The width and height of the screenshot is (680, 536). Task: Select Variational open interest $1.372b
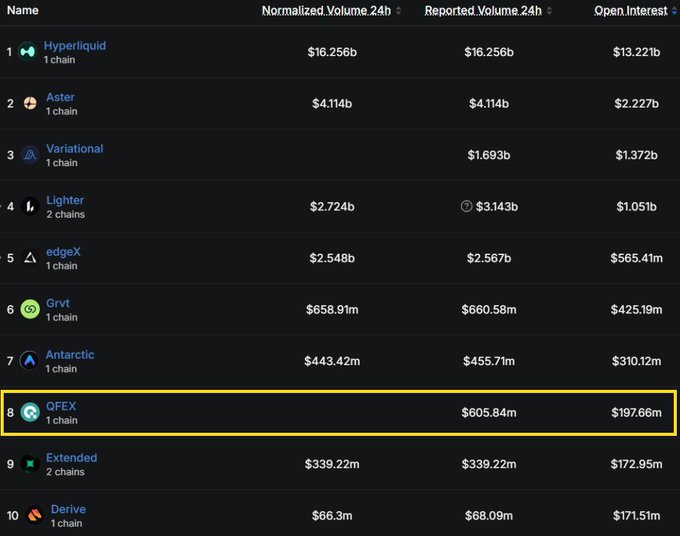click(x=636, y=155)
